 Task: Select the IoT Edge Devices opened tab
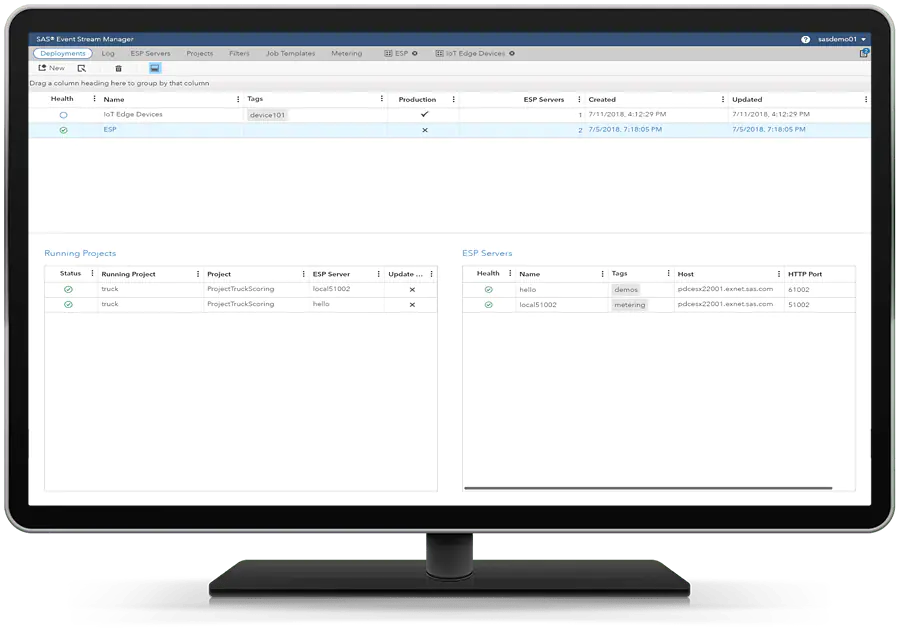point(470,53)
